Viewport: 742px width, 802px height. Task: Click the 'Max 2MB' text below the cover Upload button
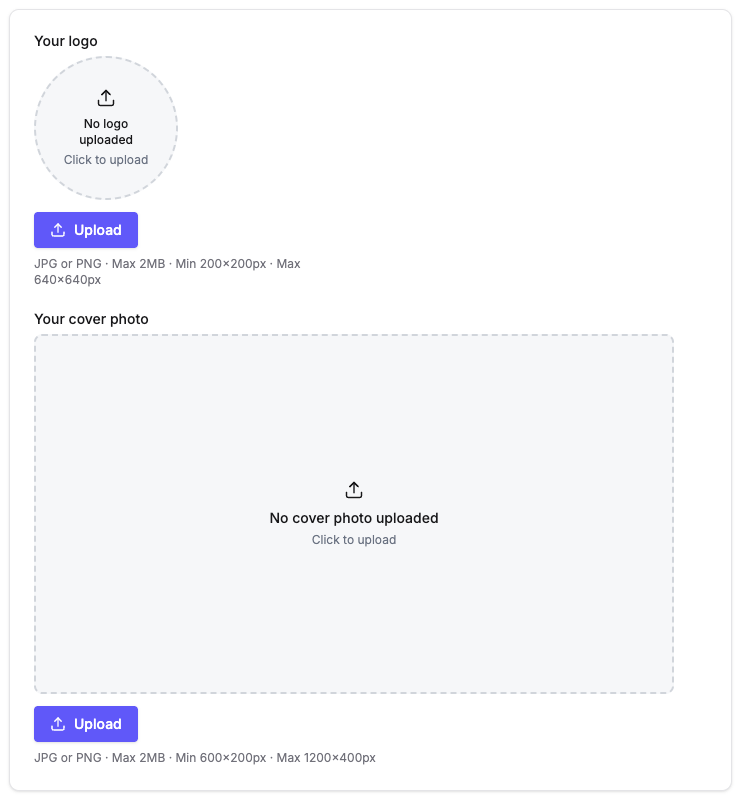tap(139, 758)
